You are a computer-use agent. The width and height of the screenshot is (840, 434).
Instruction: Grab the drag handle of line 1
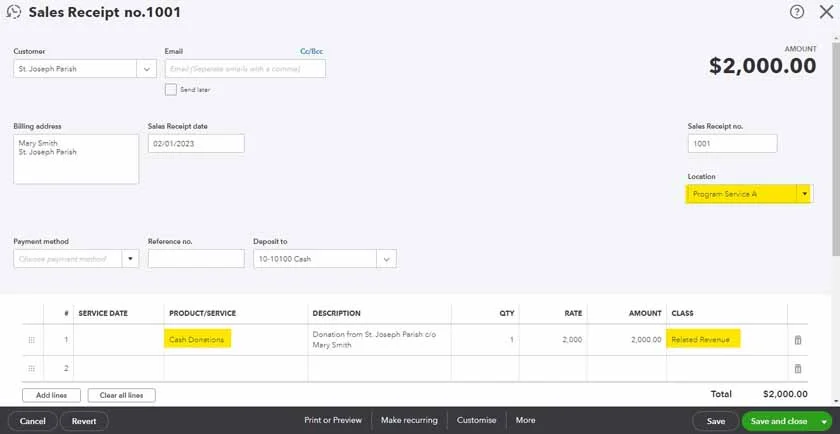click(32, 340)
